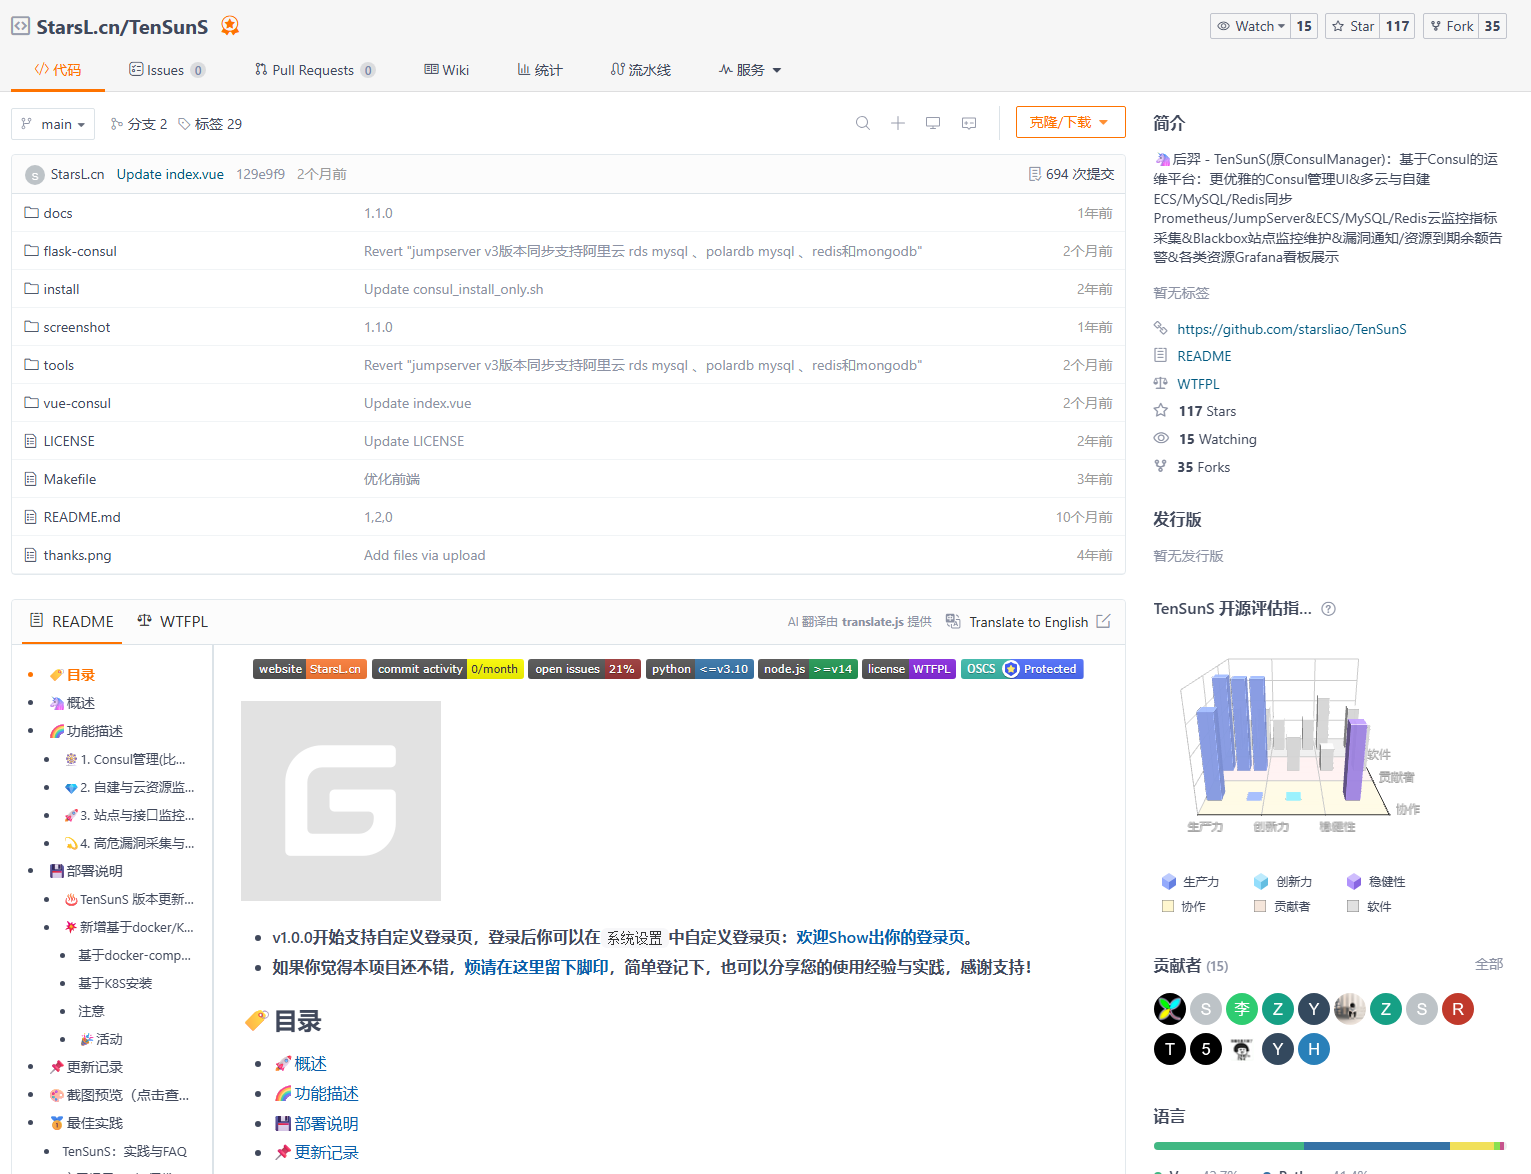Open the 标签 29 tags link
Screen dimensions: 1531x1174
[210, 124]
